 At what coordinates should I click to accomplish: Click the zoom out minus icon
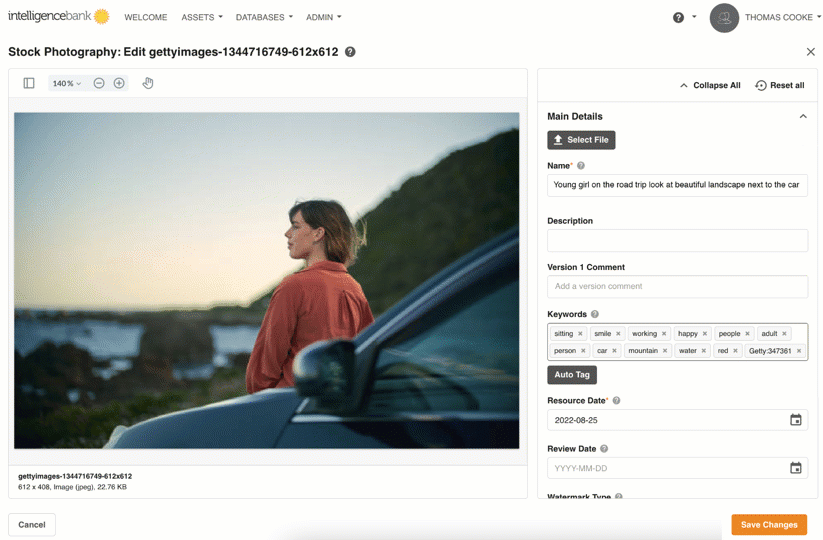[x=99, y=83]
